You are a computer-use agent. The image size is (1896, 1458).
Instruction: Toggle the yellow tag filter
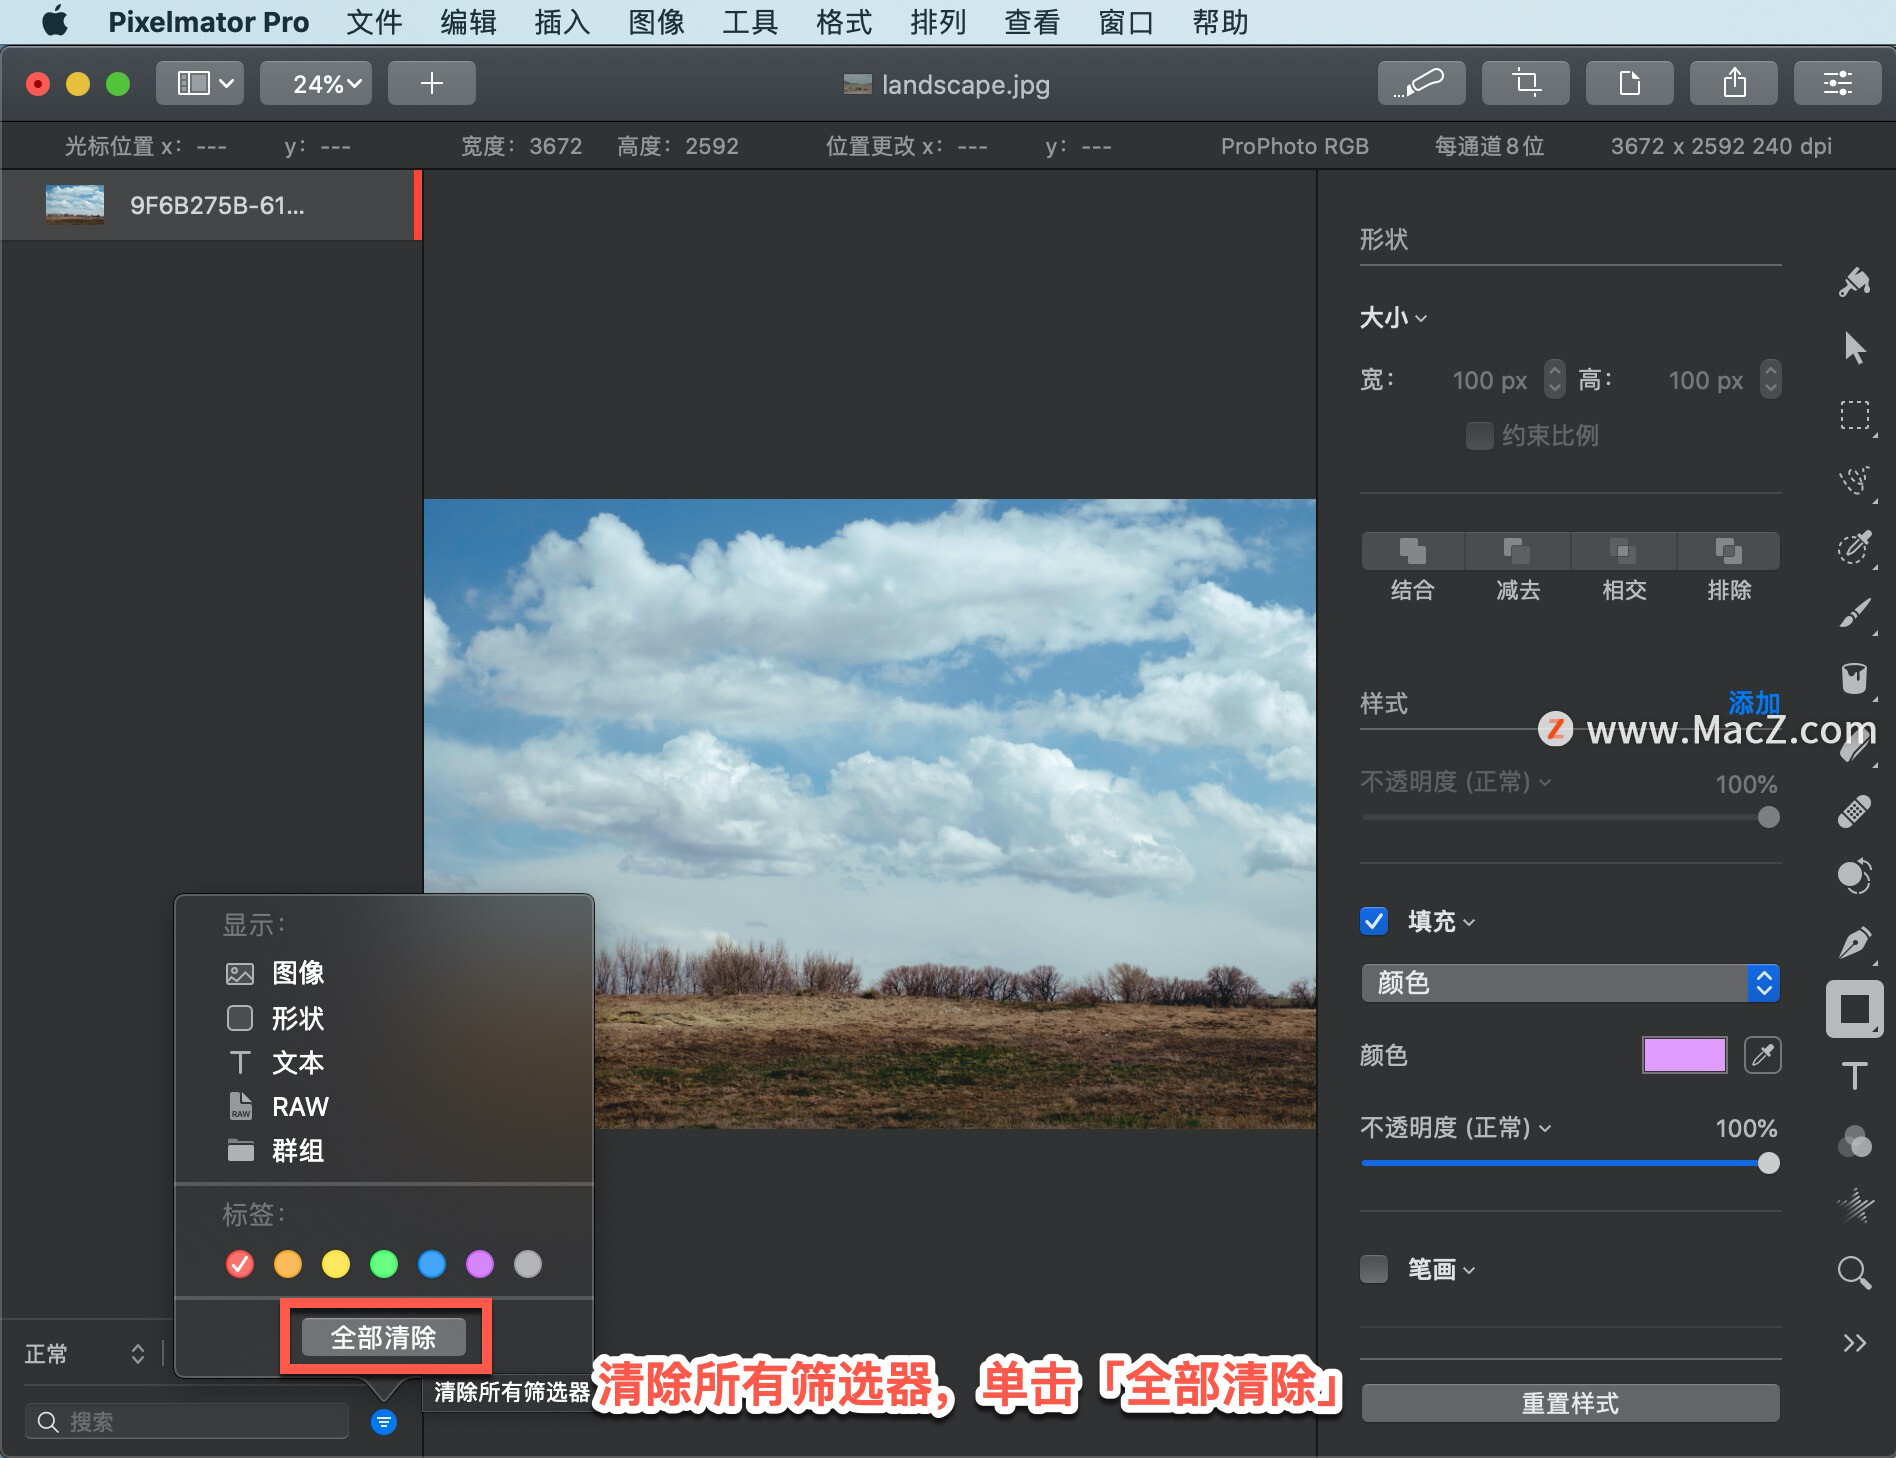[x=336, y=1264]
